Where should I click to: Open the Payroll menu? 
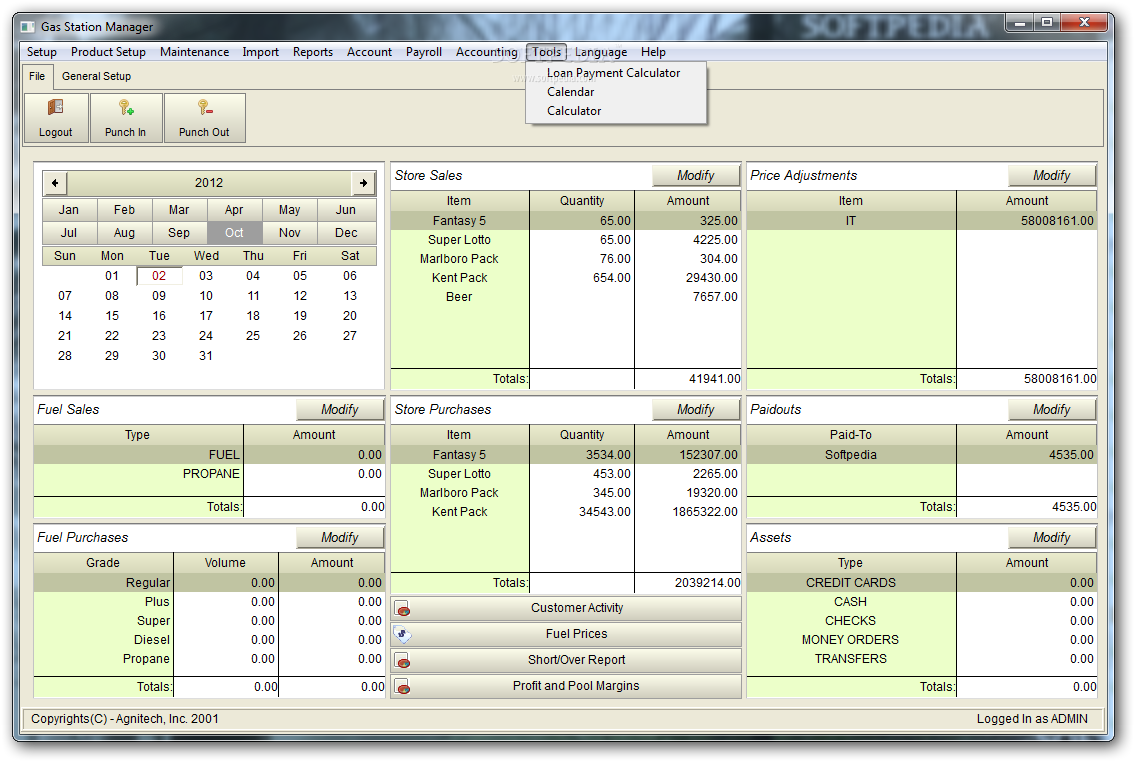pyautogui.click(x=423, y=52)
